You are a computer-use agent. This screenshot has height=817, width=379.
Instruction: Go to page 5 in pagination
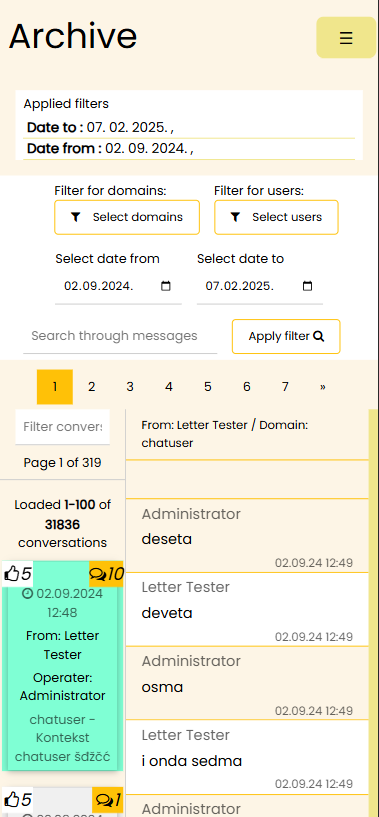pyautogui.click(x=208, y=387)
